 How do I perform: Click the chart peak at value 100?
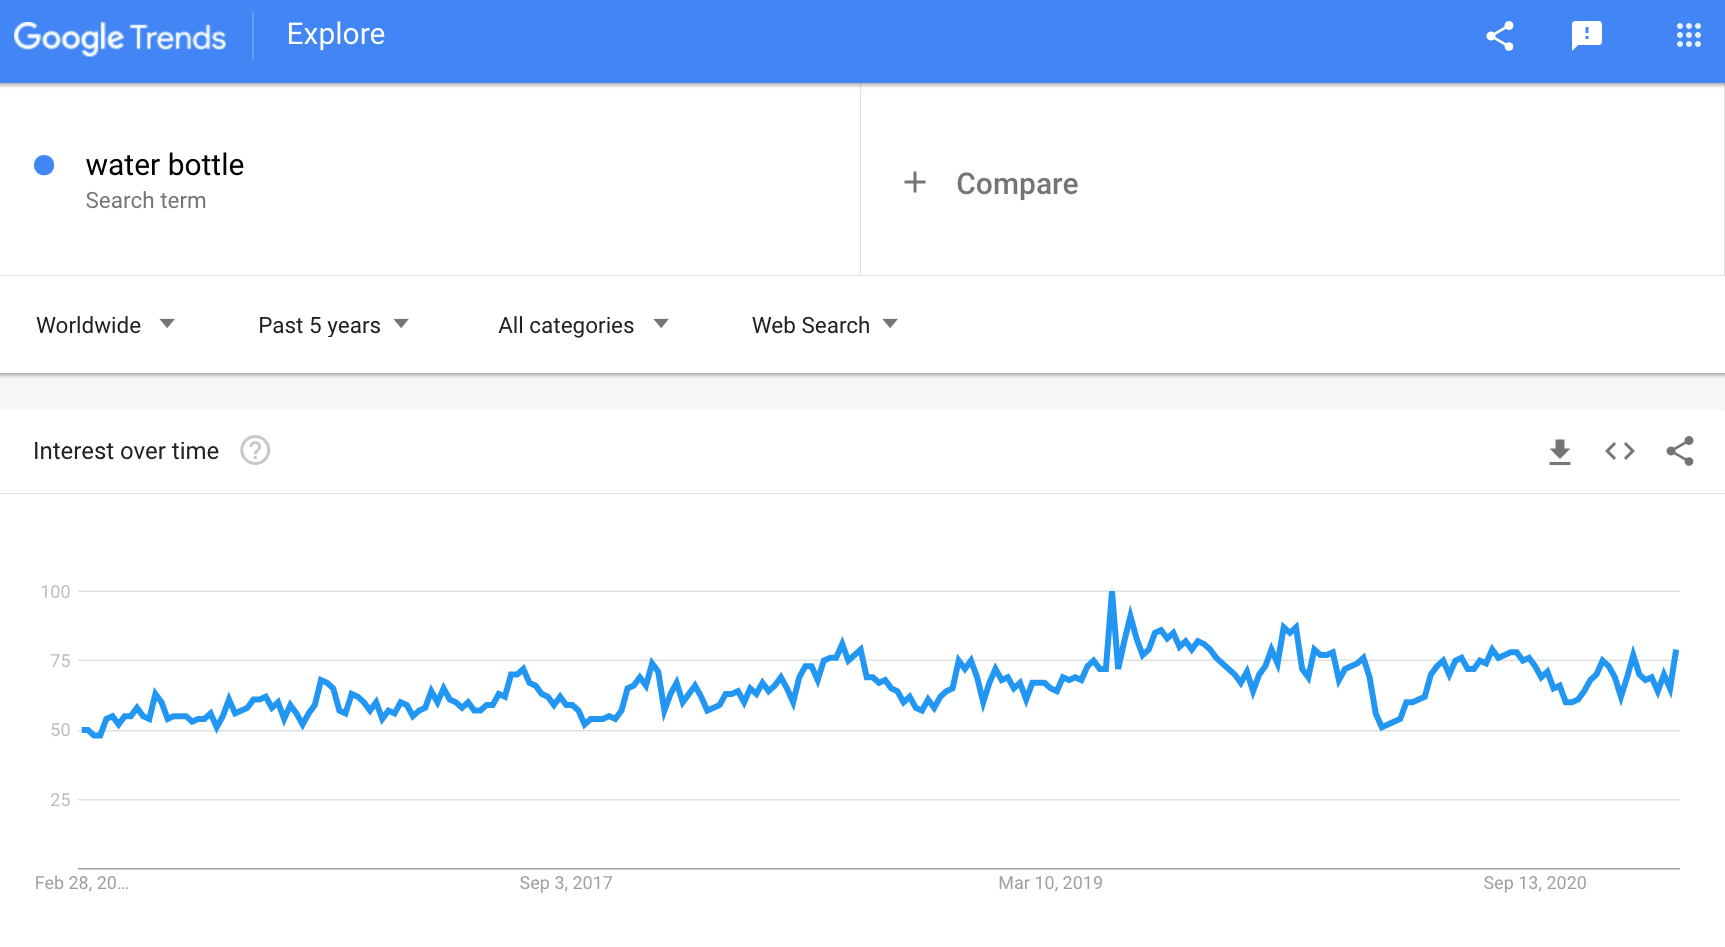pos(1112,593)
